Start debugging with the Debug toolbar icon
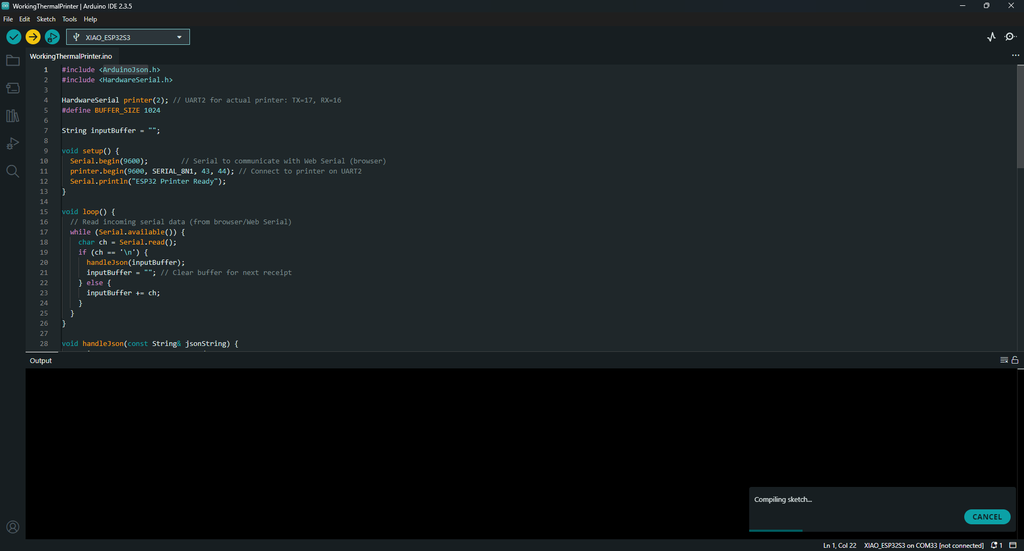Viewport: 1024px width, 551px height. 52,37
